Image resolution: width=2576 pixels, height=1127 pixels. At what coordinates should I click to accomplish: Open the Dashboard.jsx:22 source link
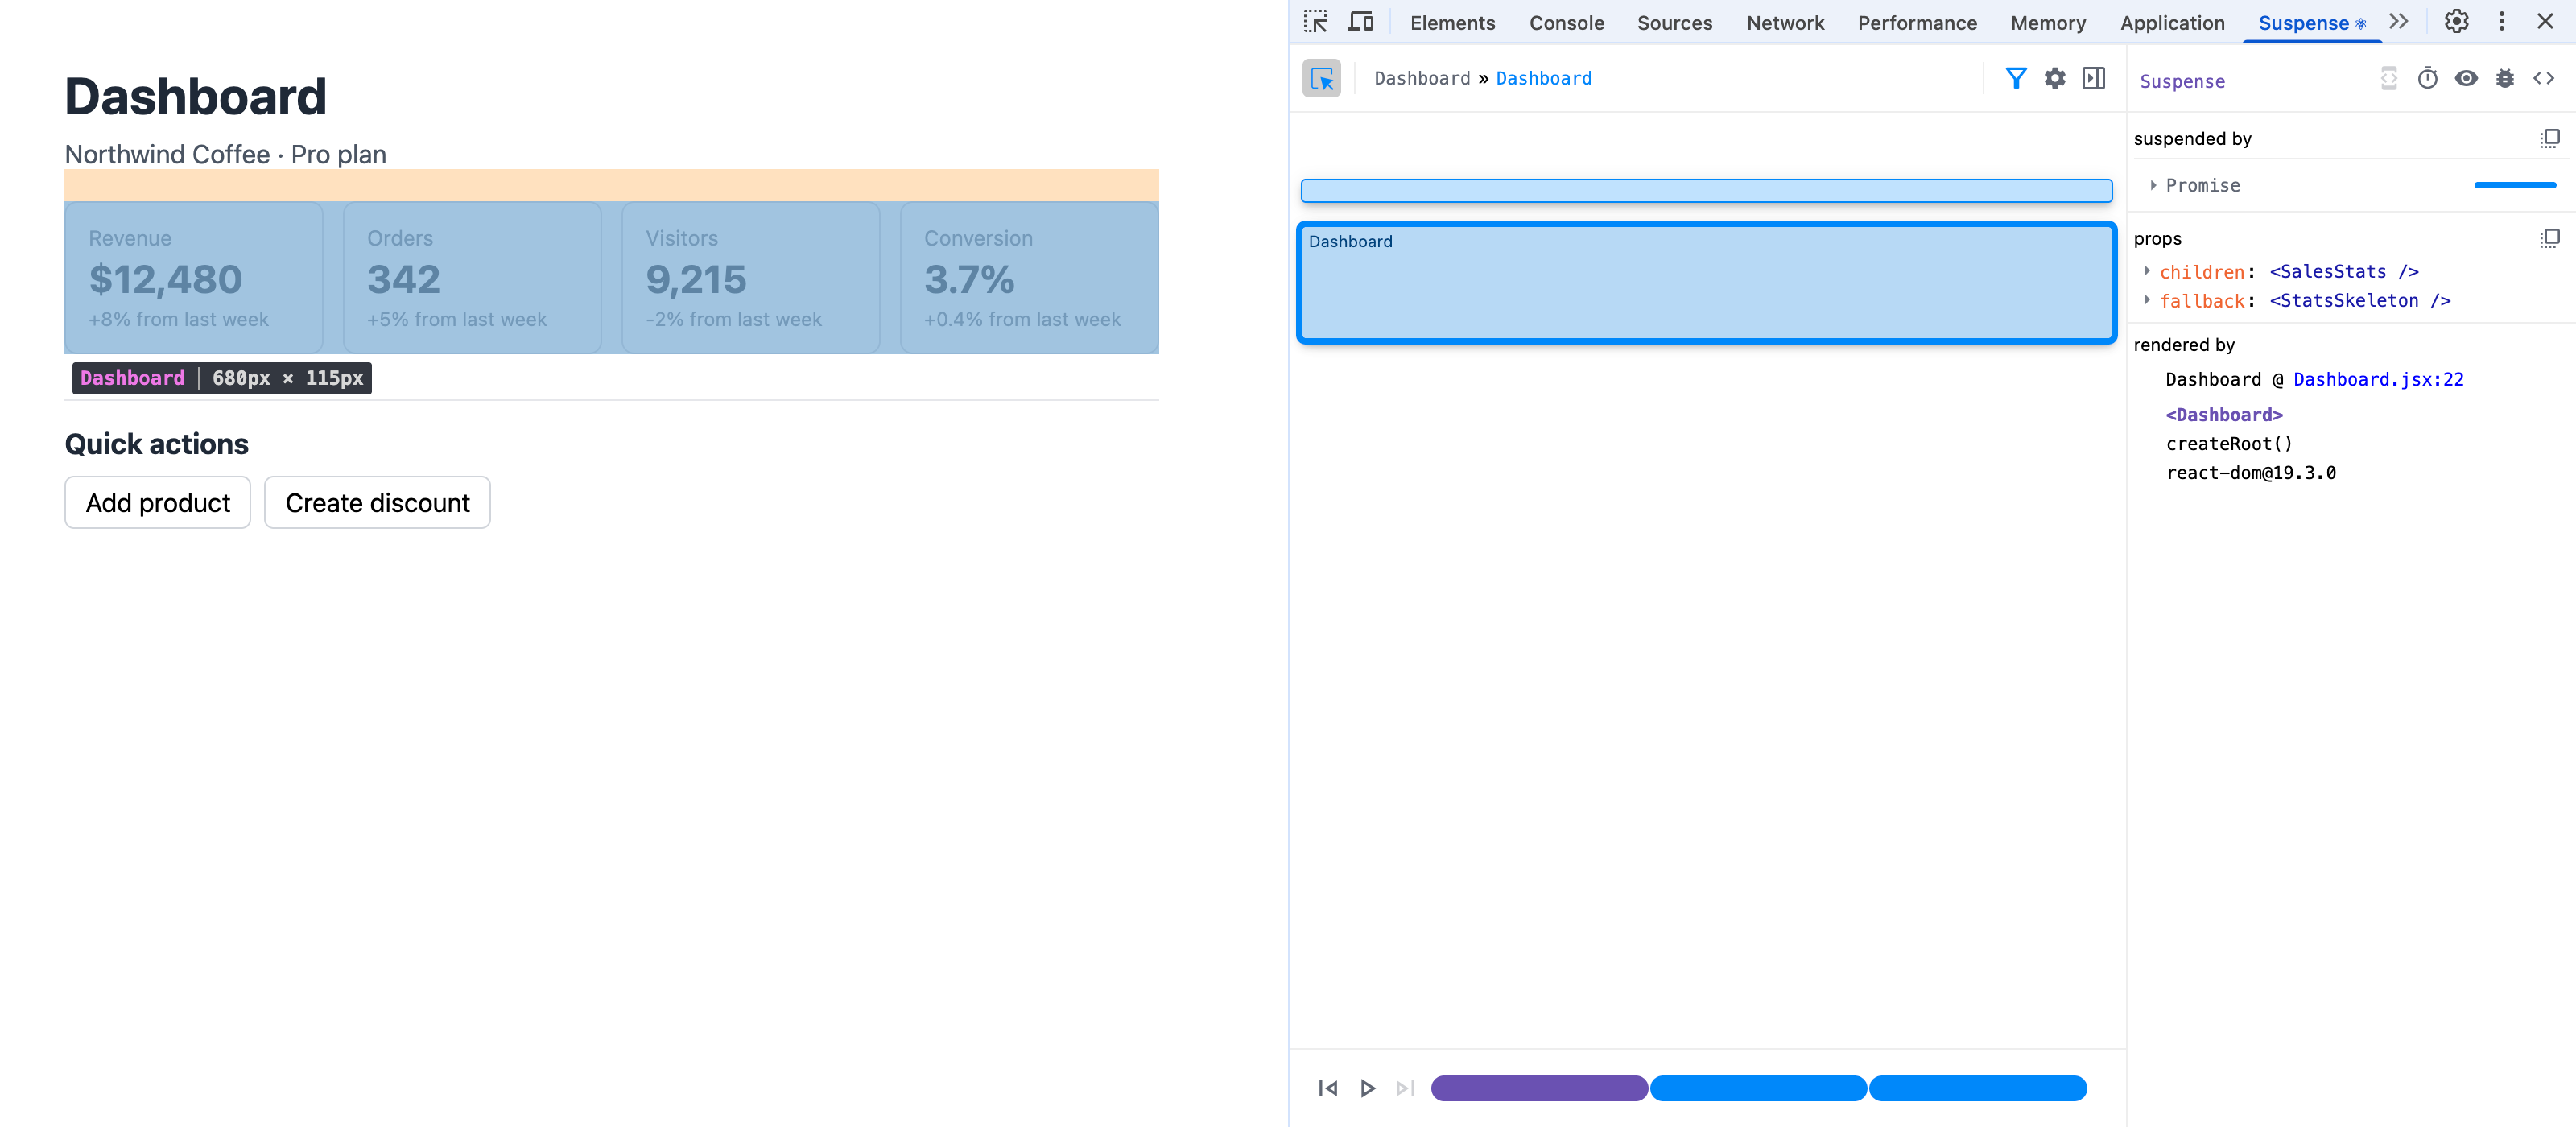[x=2378, y=379]
